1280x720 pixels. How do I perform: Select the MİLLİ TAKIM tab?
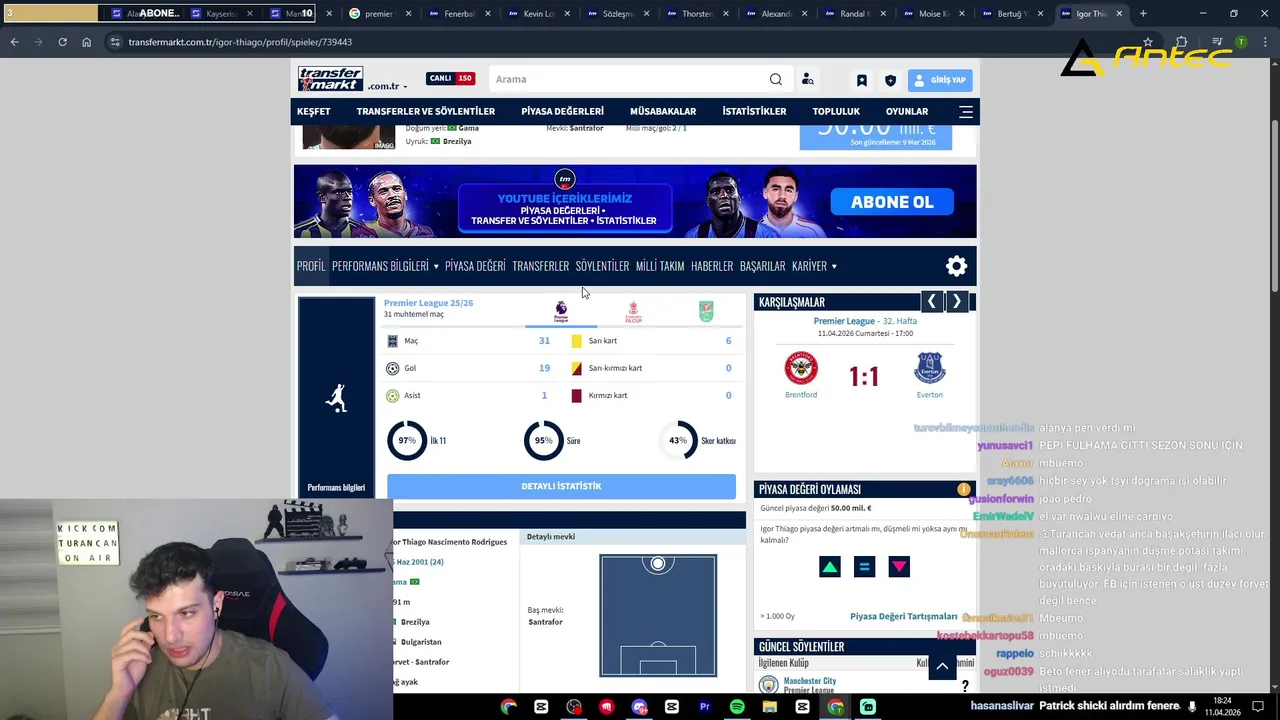coord(660,266)
